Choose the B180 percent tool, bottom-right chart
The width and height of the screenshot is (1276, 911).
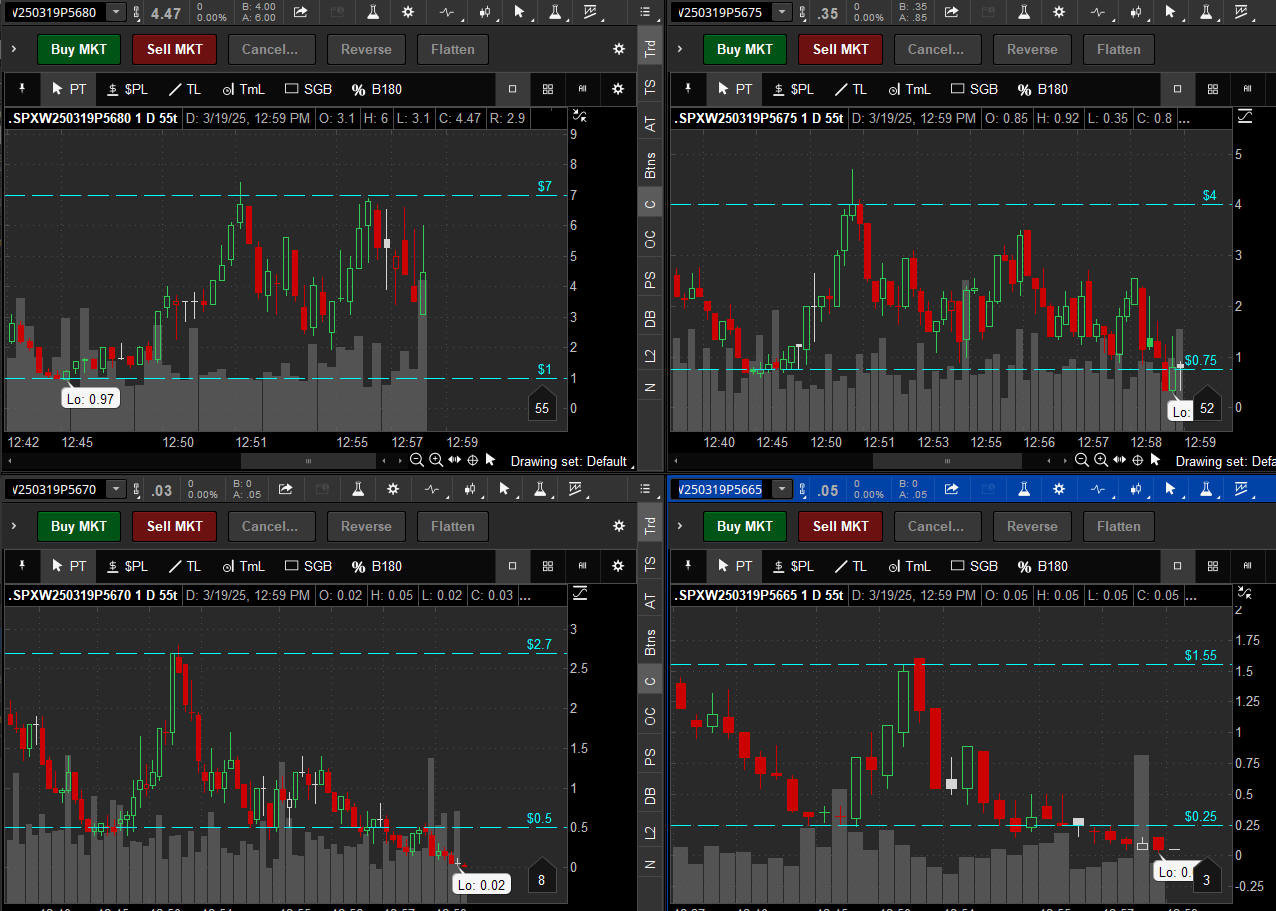tap(1041, 566)
